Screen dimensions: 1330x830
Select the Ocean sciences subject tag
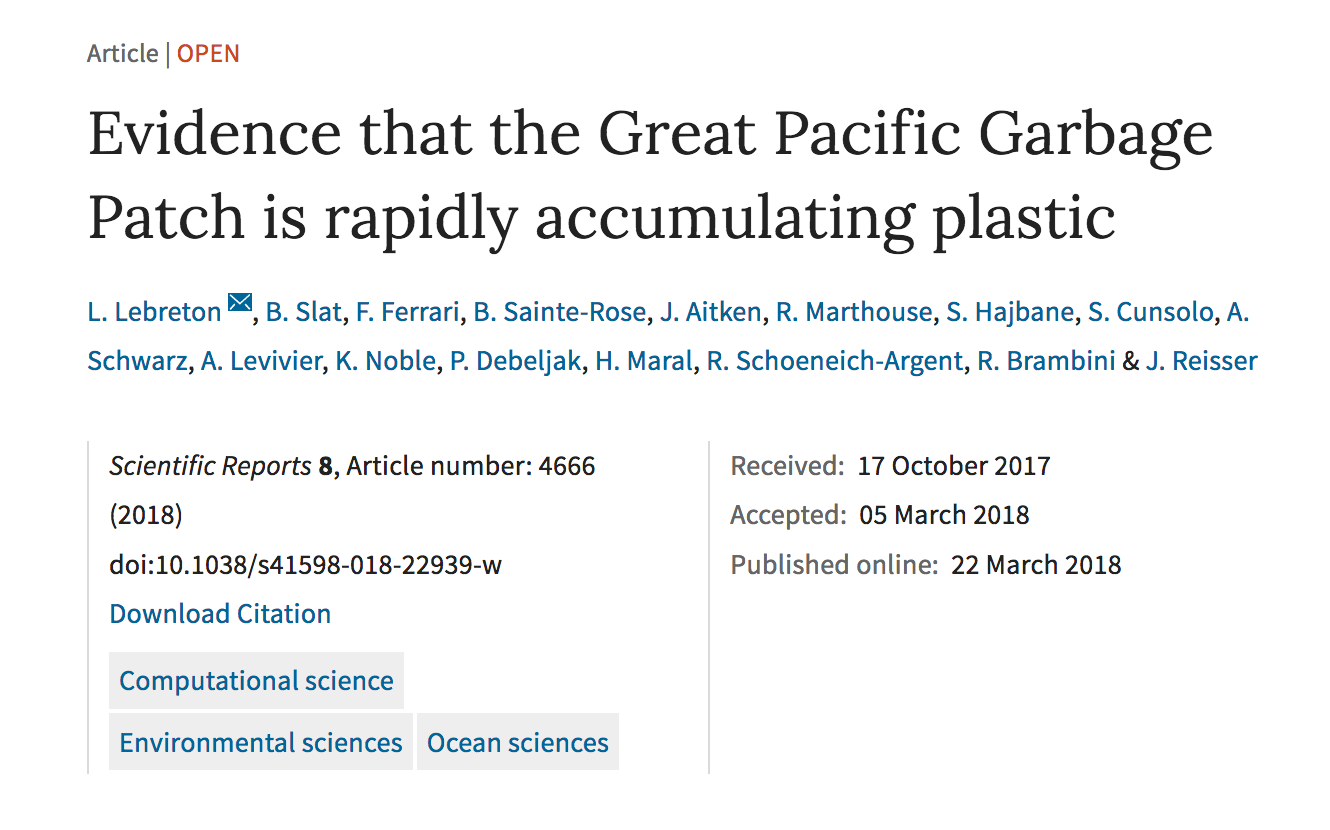(518, 743)
